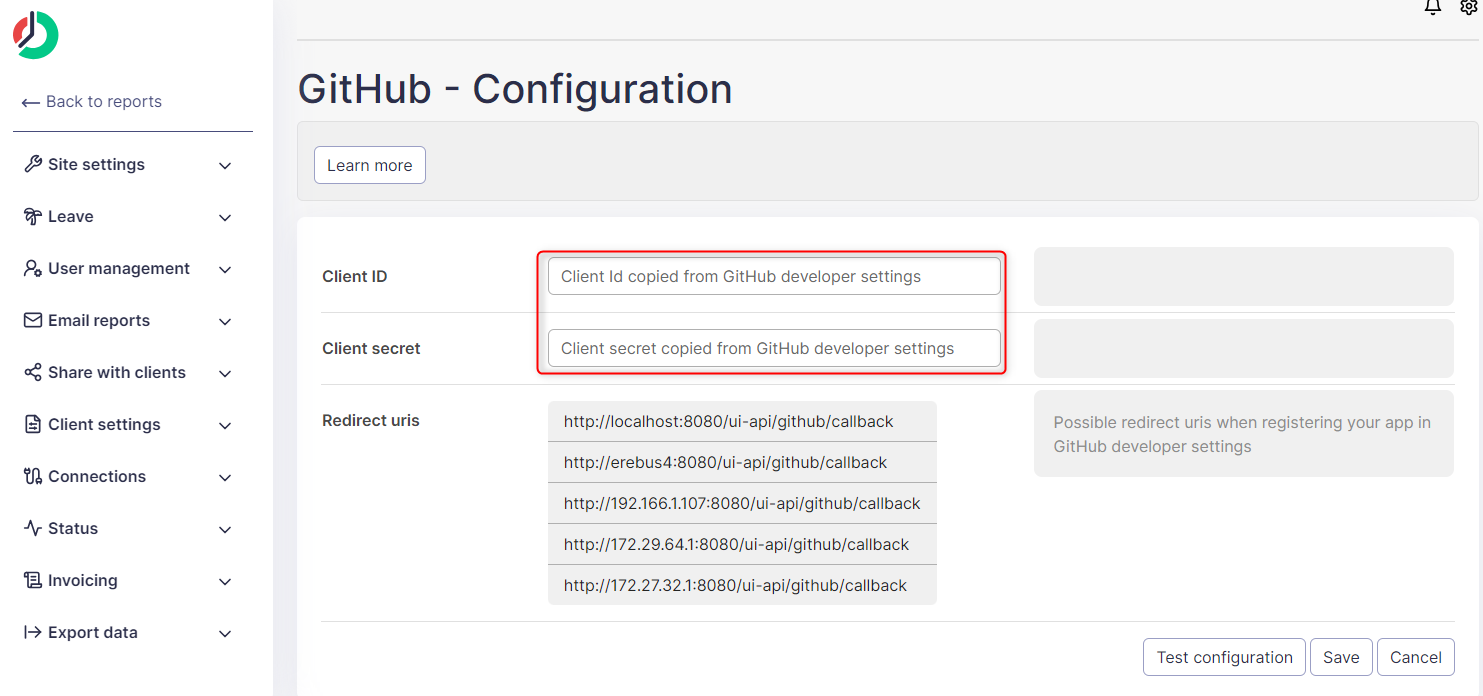Click the Invoicing receipt icon
Screen dimensions: 1483x696
tap(32, 580)
